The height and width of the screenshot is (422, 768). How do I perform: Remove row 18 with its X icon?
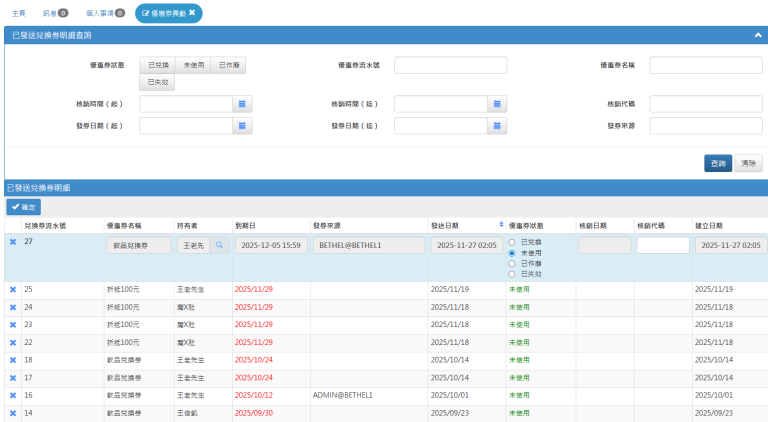pos(13,359)
